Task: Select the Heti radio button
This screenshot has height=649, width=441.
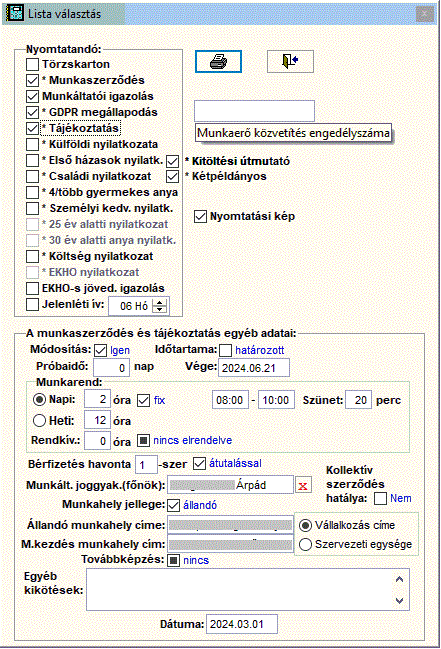Action: [39, 421]
